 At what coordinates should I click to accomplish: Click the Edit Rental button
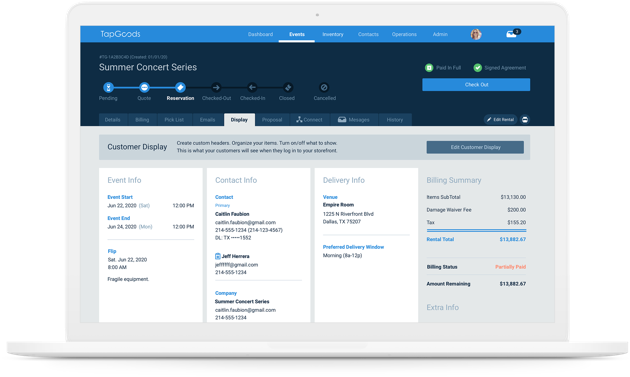tap(501, 119)
